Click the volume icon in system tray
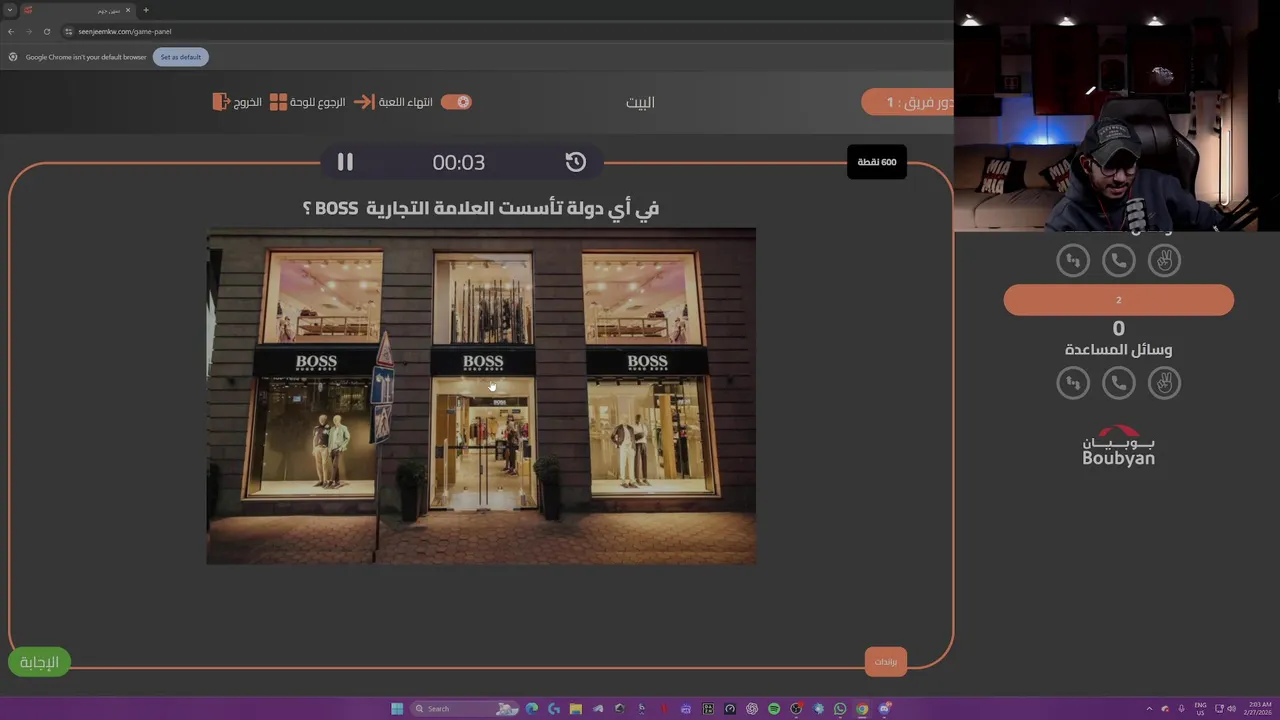 pyautogui.click(x=1231, y=709)
